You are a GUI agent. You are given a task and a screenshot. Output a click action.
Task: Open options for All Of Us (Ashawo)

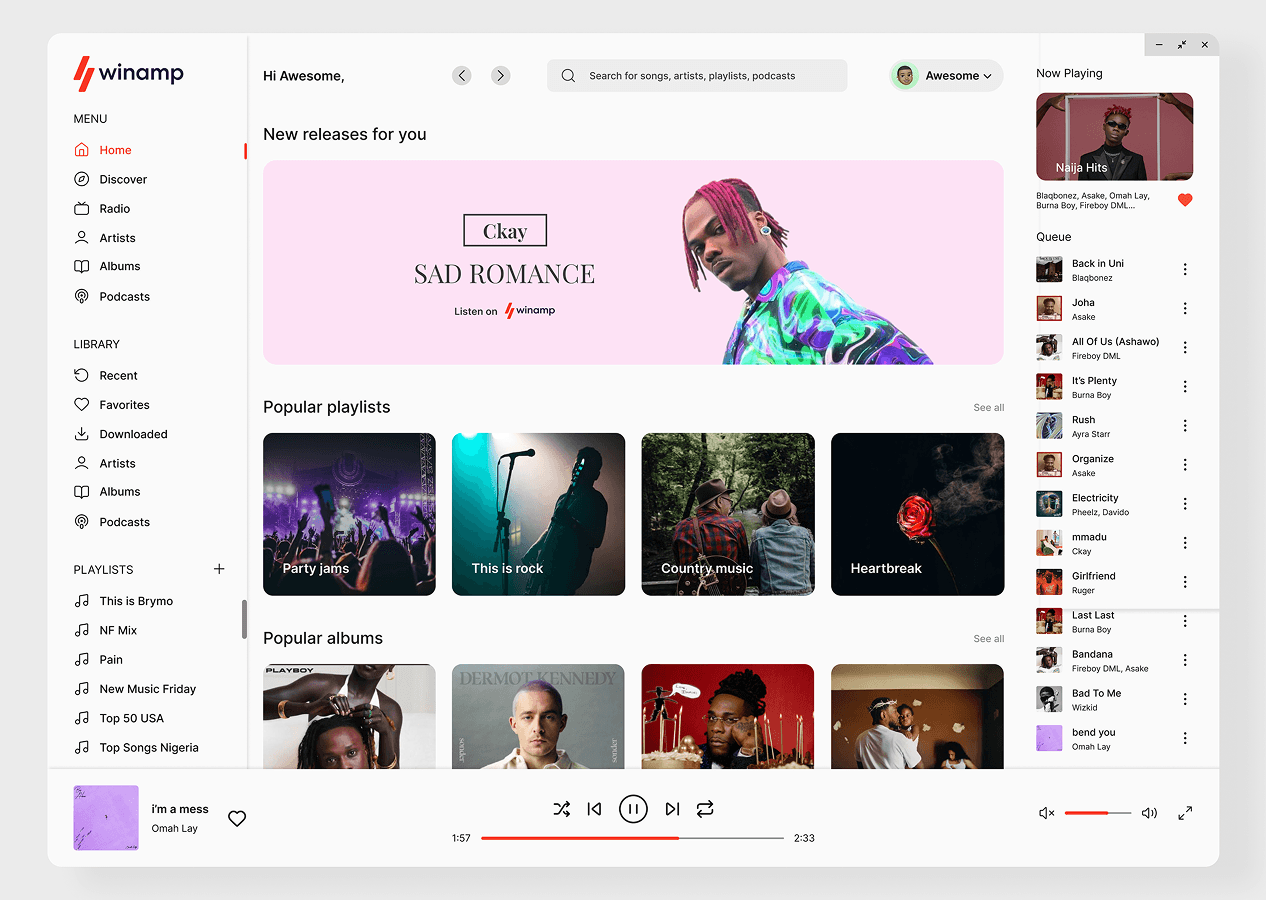(x=1185, y=347)
